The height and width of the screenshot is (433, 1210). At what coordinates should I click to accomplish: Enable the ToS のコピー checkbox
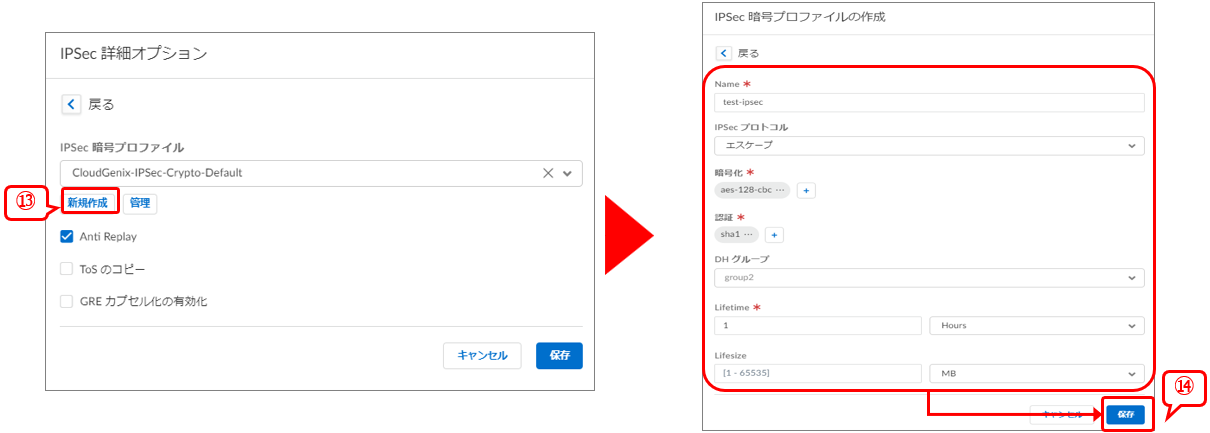[x=67, y=269]
